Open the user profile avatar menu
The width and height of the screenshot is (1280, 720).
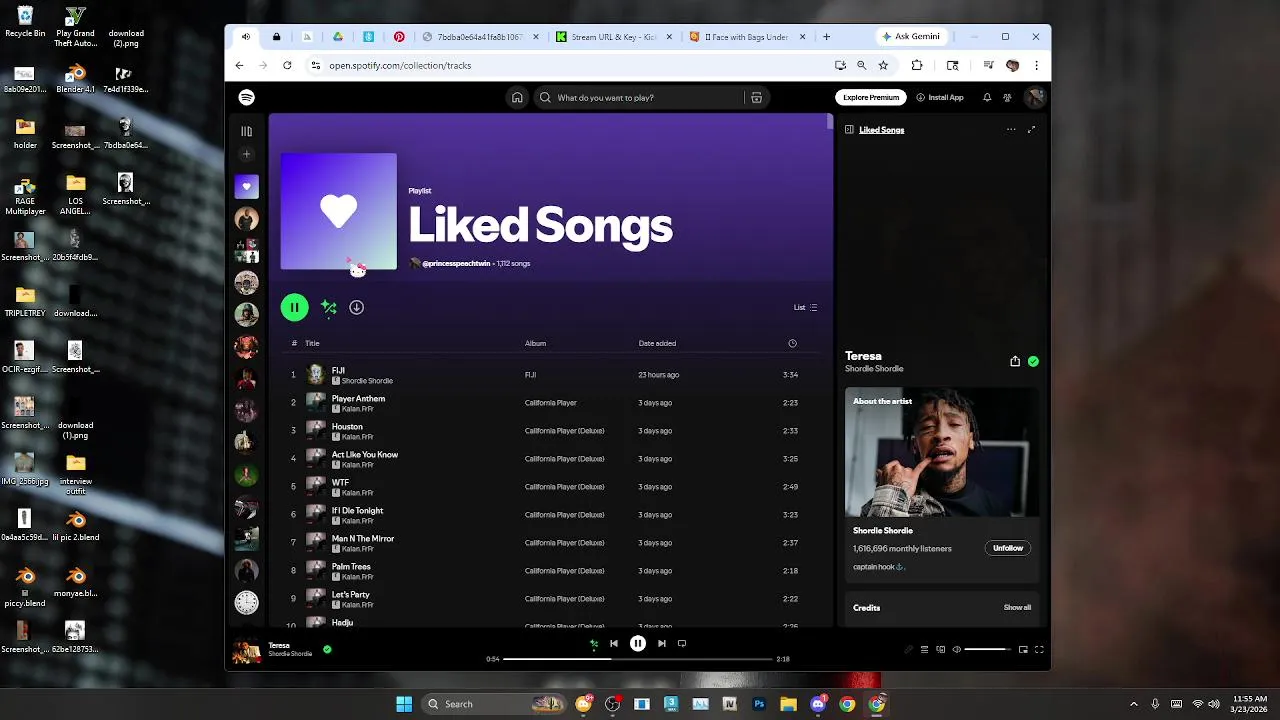1035,97
